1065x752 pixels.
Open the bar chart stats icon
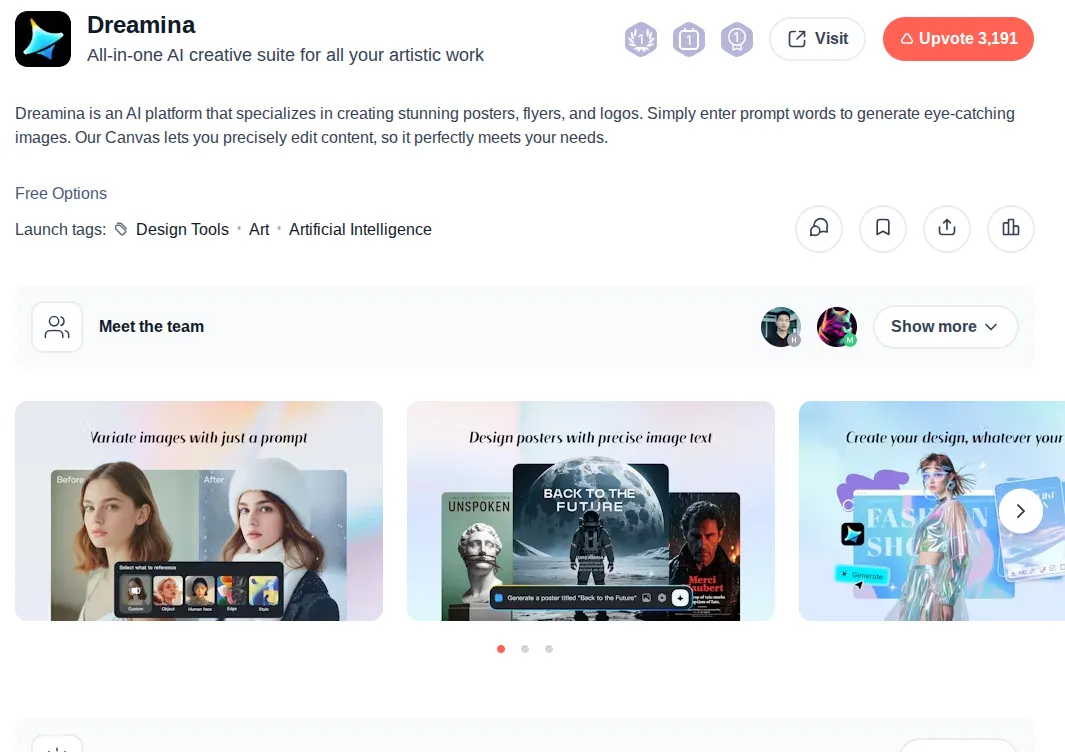tap(1011, 228)
